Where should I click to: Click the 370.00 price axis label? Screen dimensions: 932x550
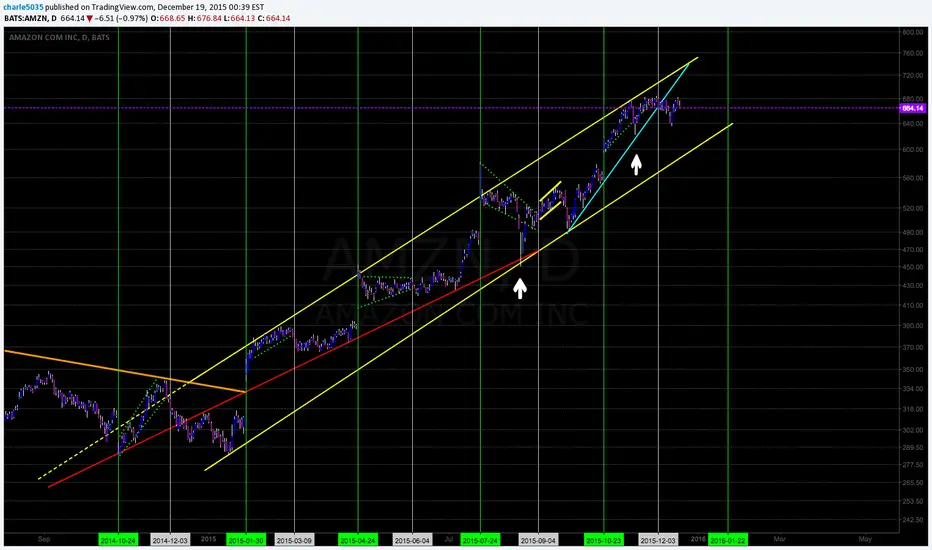[912, 347]
